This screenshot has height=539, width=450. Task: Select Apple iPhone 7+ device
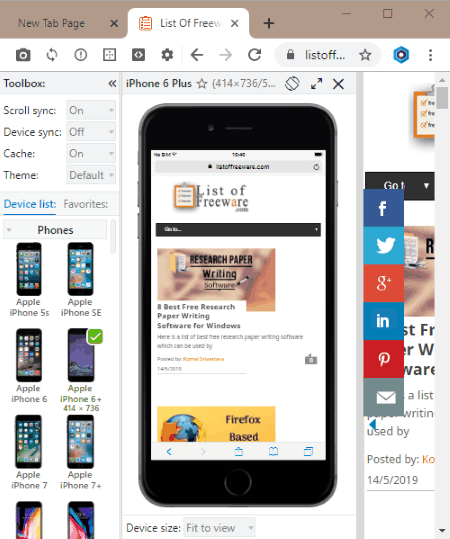click(80, 452)
